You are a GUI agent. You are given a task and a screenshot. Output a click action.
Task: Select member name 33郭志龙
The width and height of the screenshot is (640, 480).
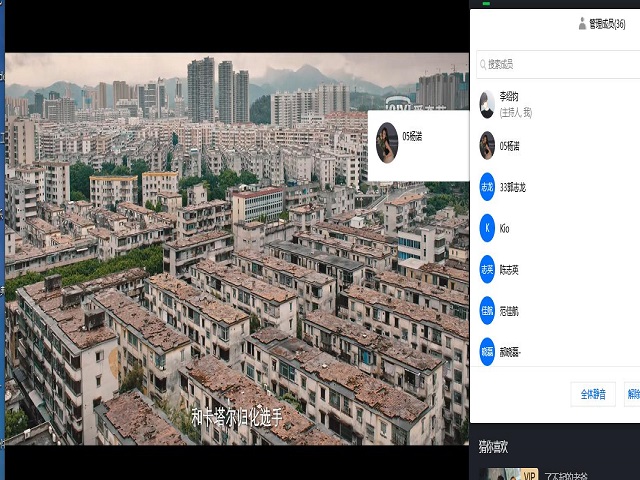click(513, 187)
